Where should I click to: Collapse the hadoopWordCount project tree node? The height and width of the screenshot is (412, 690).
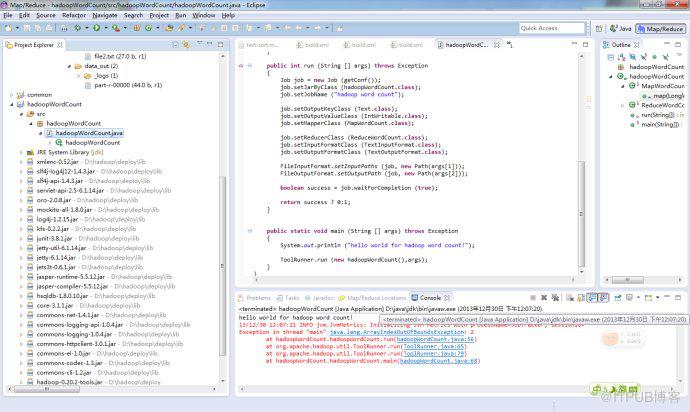(11, 104)
